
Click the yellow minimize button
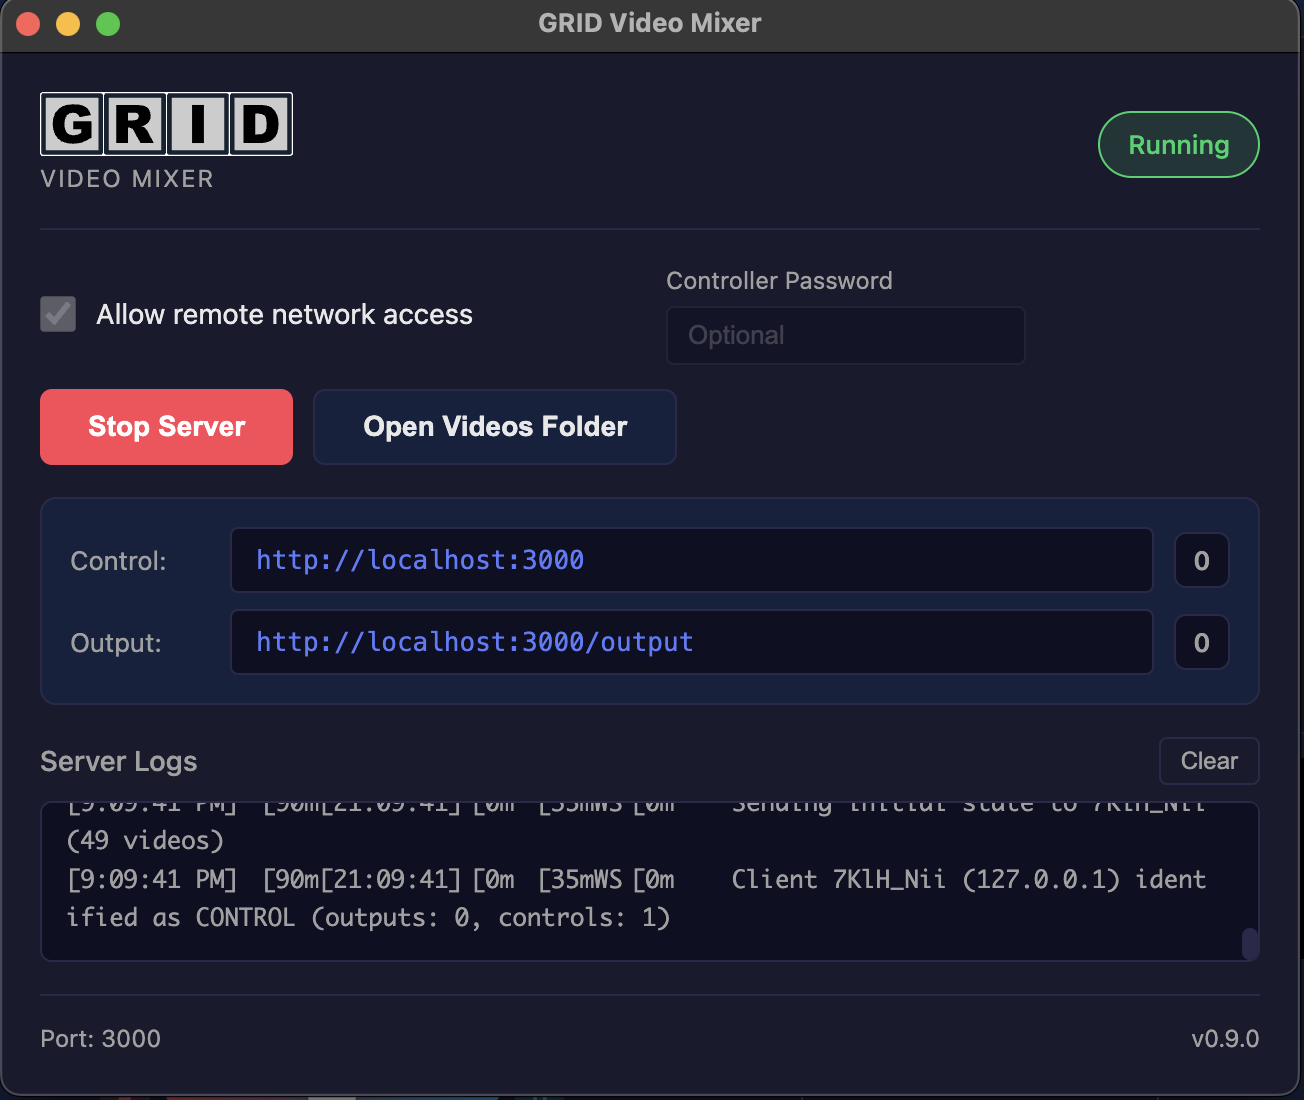click(x=67, y=23)
